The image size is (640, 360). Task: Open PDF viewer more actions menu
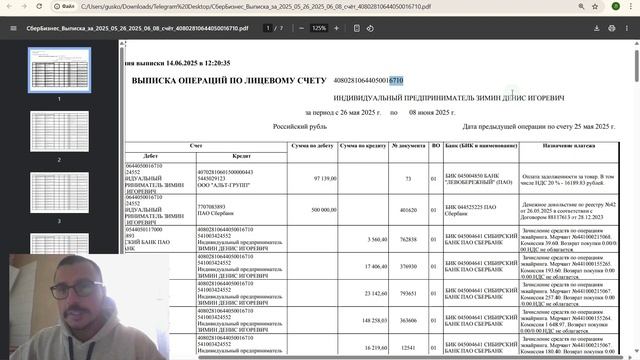tap(627, 28)
